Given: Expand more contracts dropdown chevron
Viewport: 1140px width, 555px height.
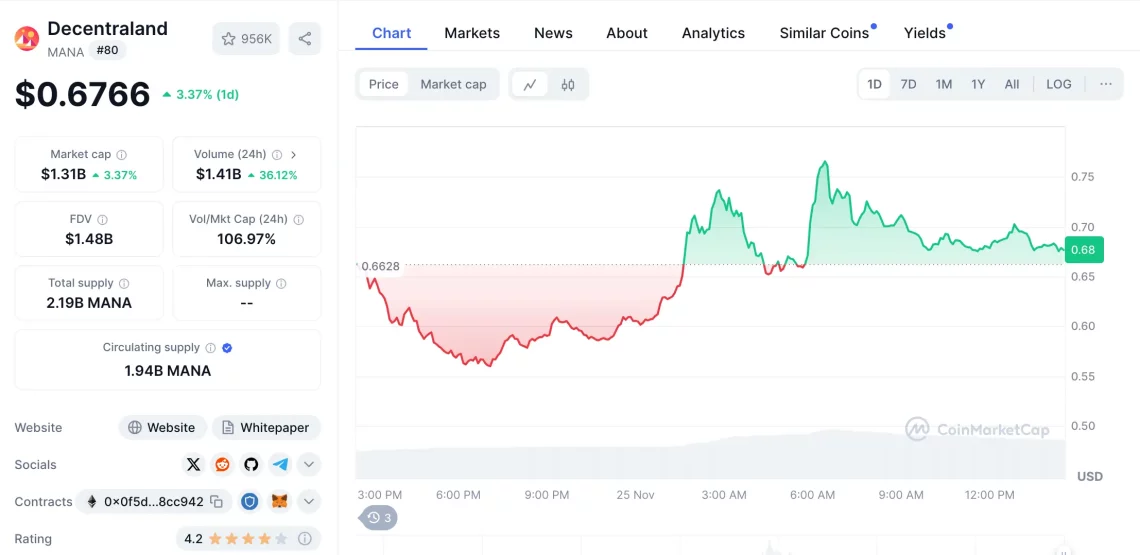Looking at the screenshot, I should (x=309, y=502).
